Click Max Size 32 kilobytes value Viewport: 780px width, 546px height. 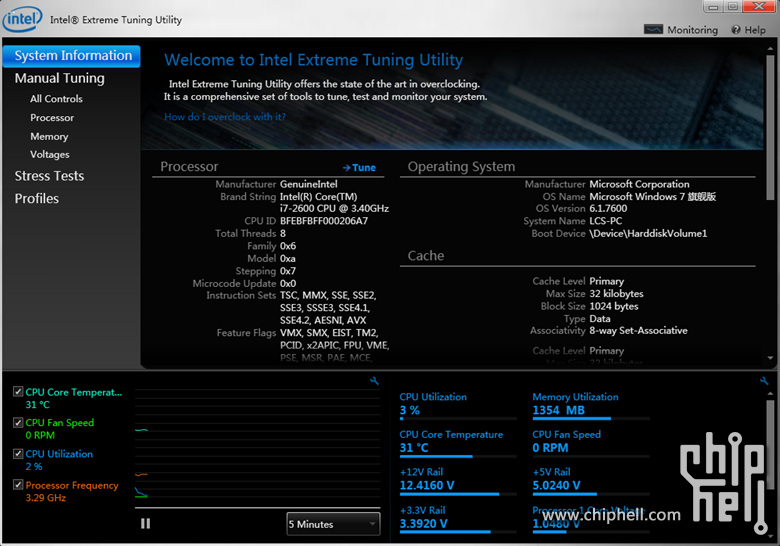tap(616, 293)
